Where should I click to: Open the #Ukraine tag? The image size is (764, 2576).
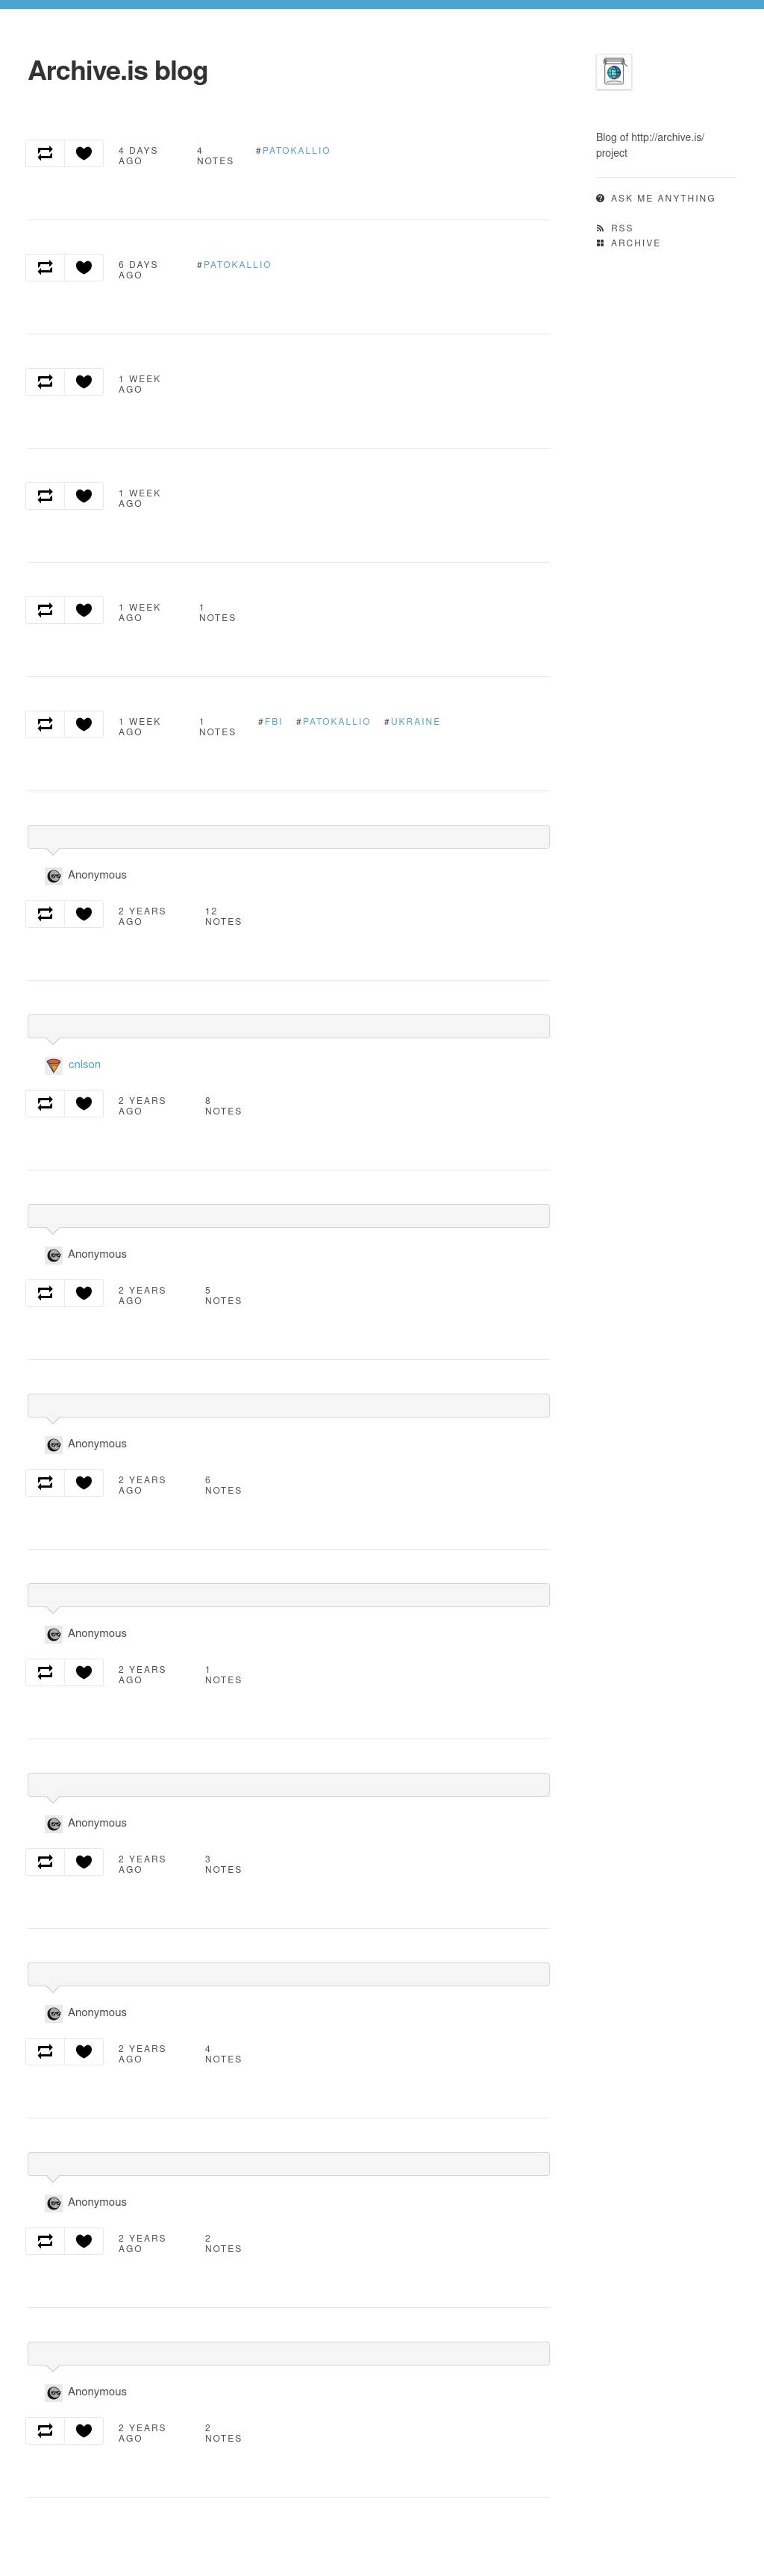415,721
